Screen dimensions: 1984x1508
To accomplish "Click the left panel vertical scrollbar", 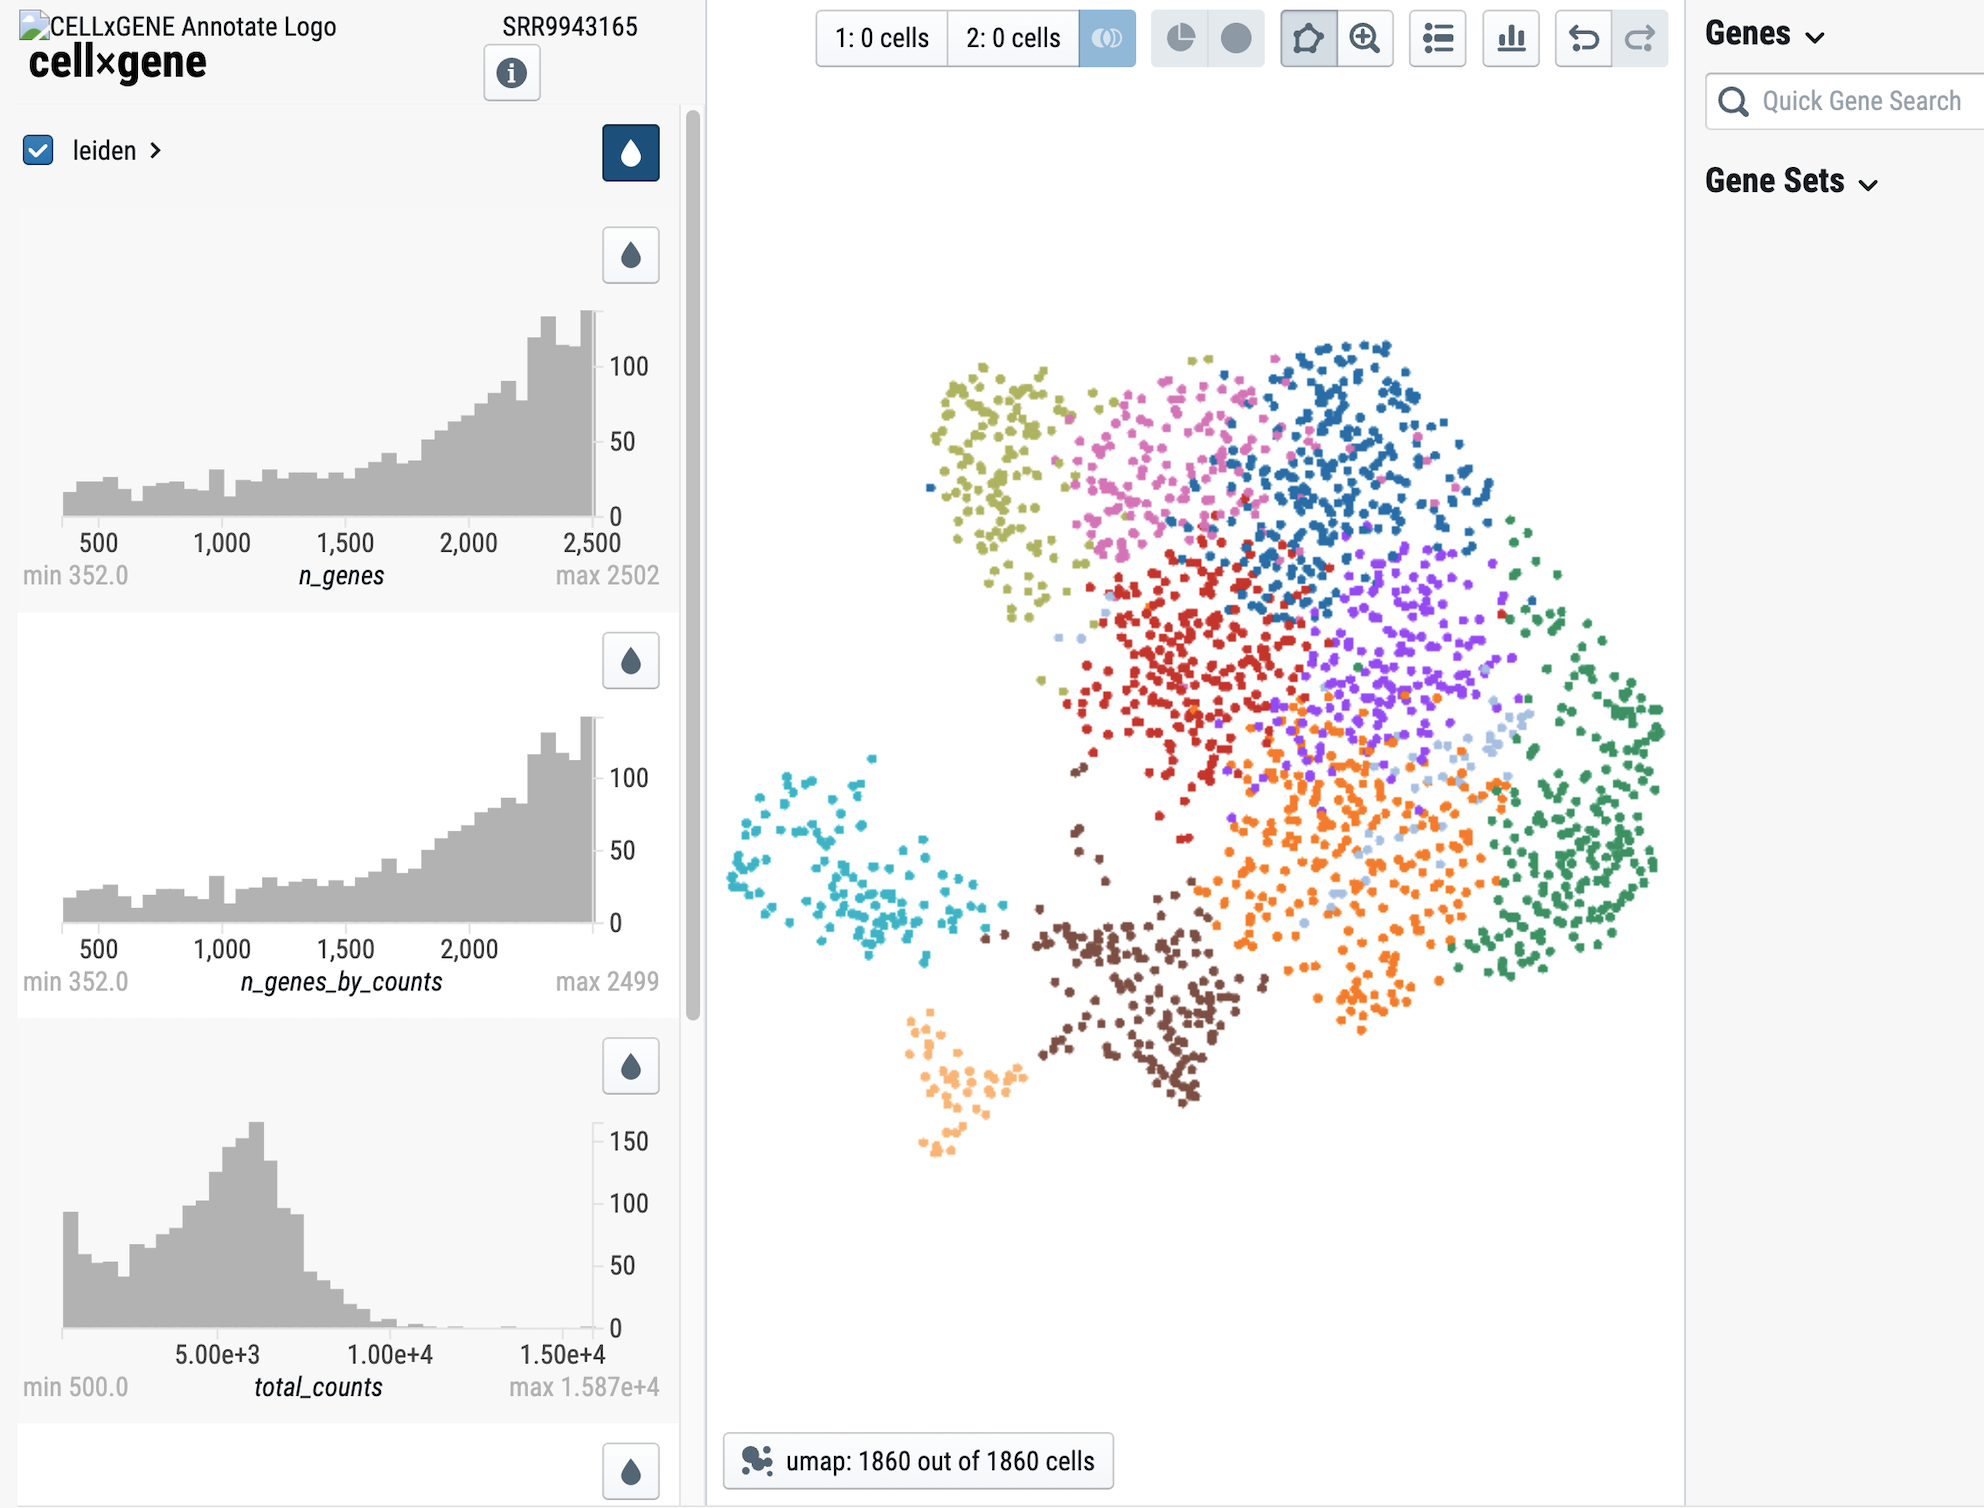I will click(693, 565).
